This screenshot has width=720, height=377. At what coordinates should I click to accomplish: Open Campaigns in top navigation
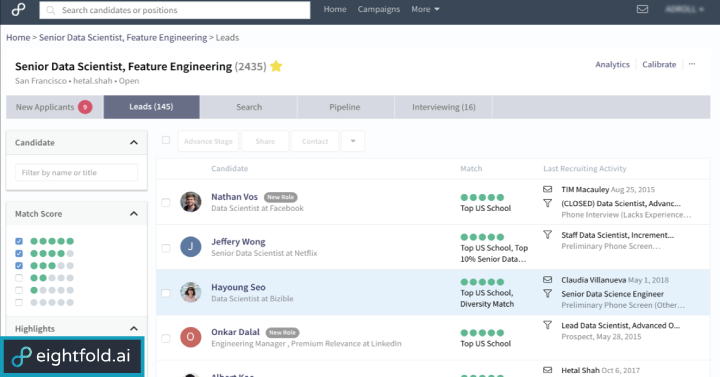tap(379, 9)
